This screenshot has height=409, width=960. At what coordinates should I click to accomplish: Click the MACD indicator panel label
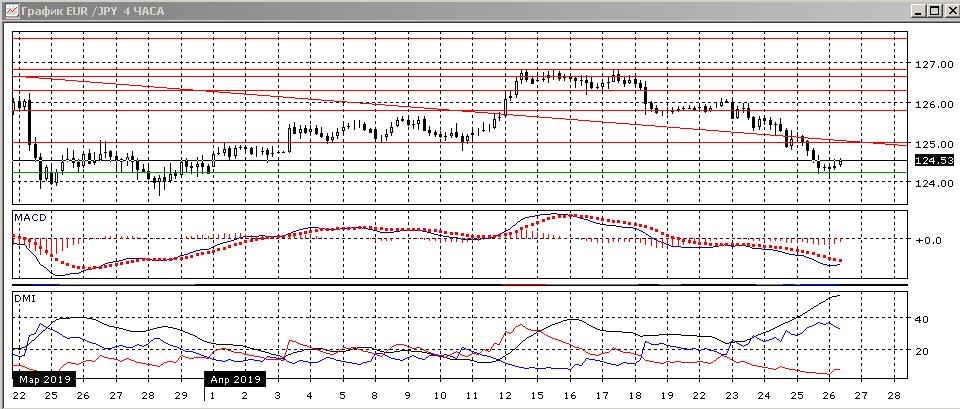(x=31, y=217)
